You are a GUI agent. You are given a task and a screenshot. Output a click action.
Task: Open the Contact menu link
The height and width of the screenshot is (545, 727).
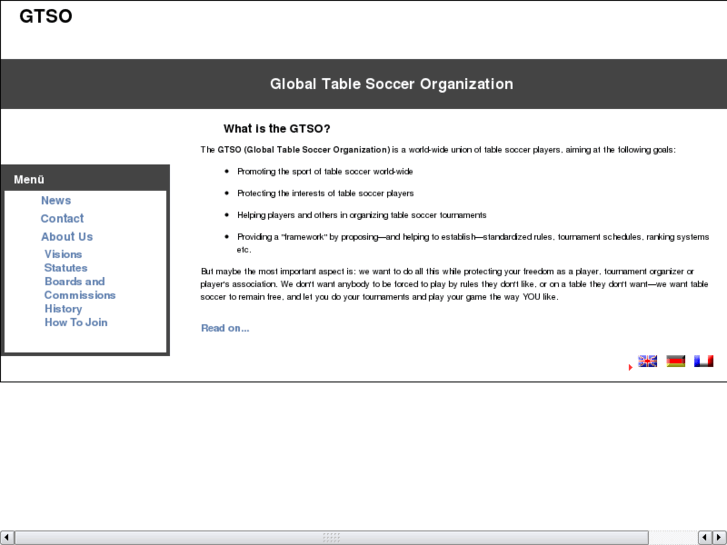click(x=62, y=218)
